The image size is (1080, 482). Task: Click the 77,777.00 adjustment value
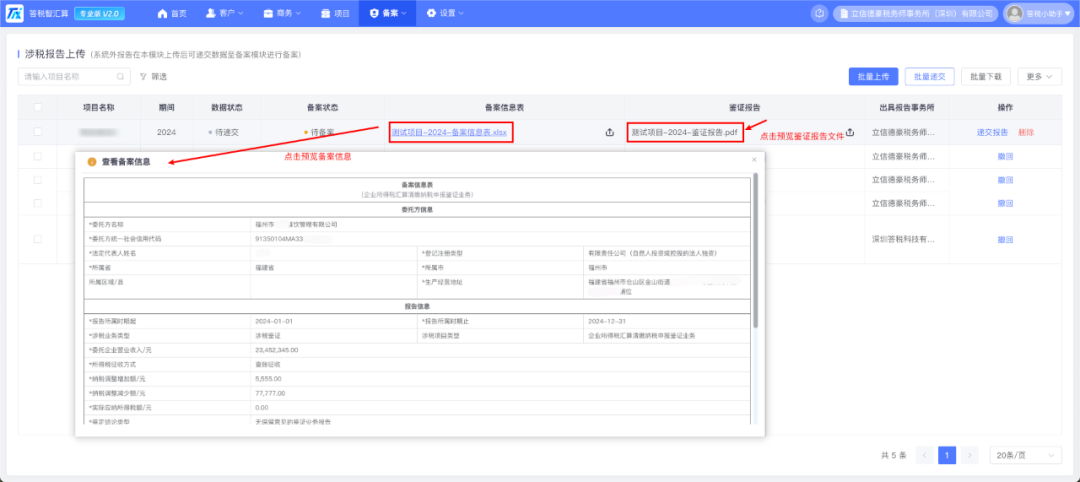[x=270, y=393]
